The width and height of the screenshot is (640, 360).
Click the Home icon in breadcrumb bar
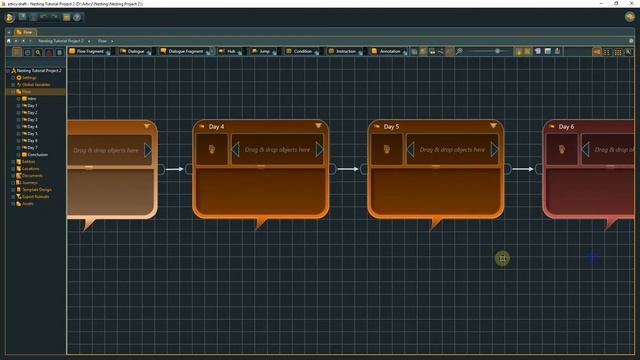[9, 41]
